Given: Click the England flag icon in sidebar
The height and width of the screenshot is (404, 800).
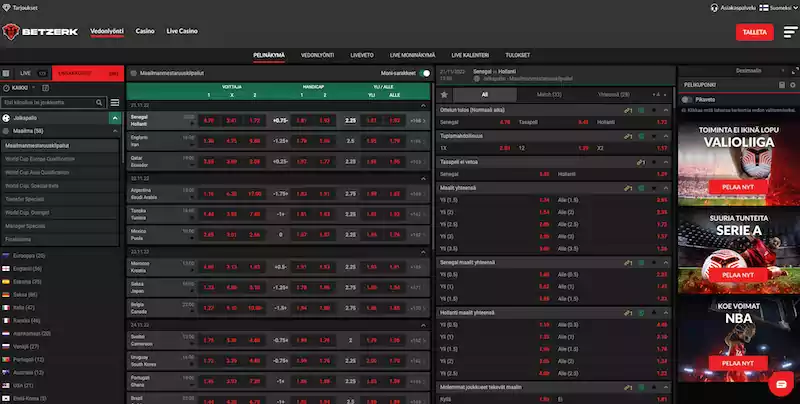Looking at the screenshot, I should tap(6, 269).
